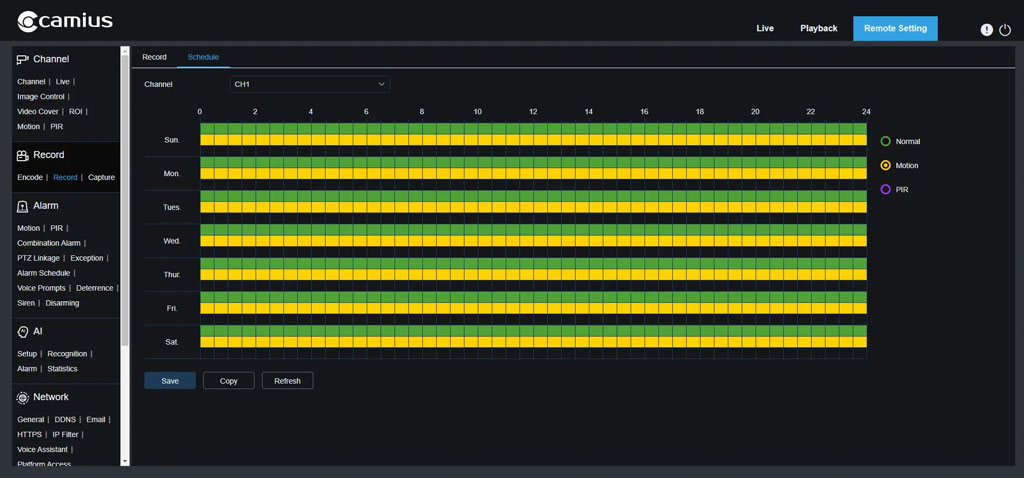Click the alert exclamation icon in header
This screenshot has width=1024, height=478.
pyautogui.click(x=987, y=30)
